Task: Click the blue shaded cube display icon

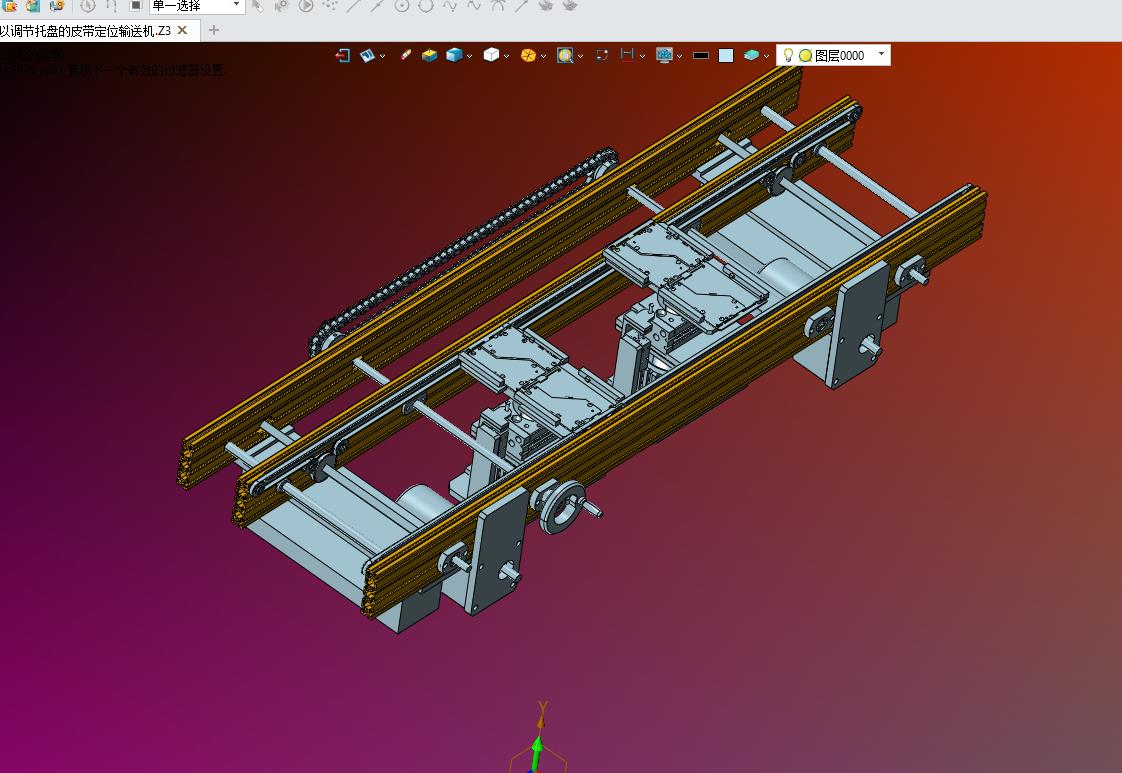Action: [454, 55]
